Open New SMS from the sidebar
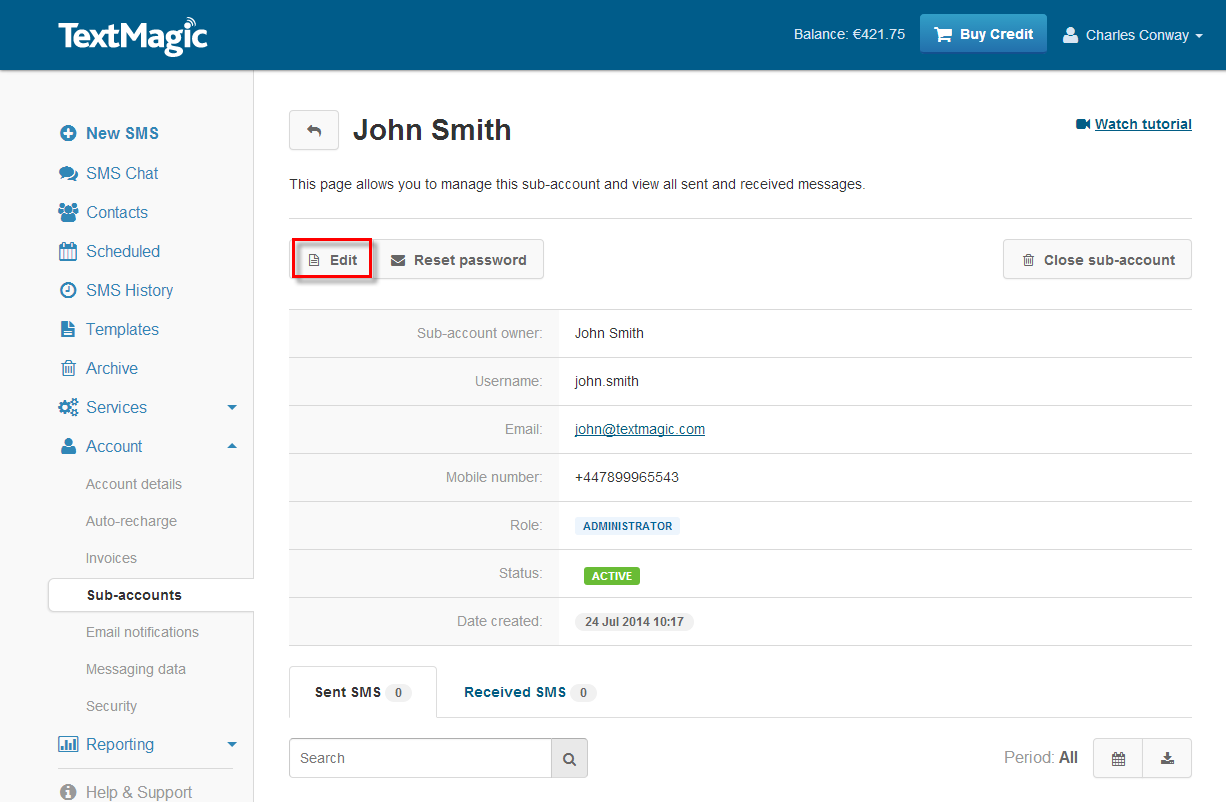The width and height of the screenshot is (1226, 802). pyautogui.click(x=121, y=133)
